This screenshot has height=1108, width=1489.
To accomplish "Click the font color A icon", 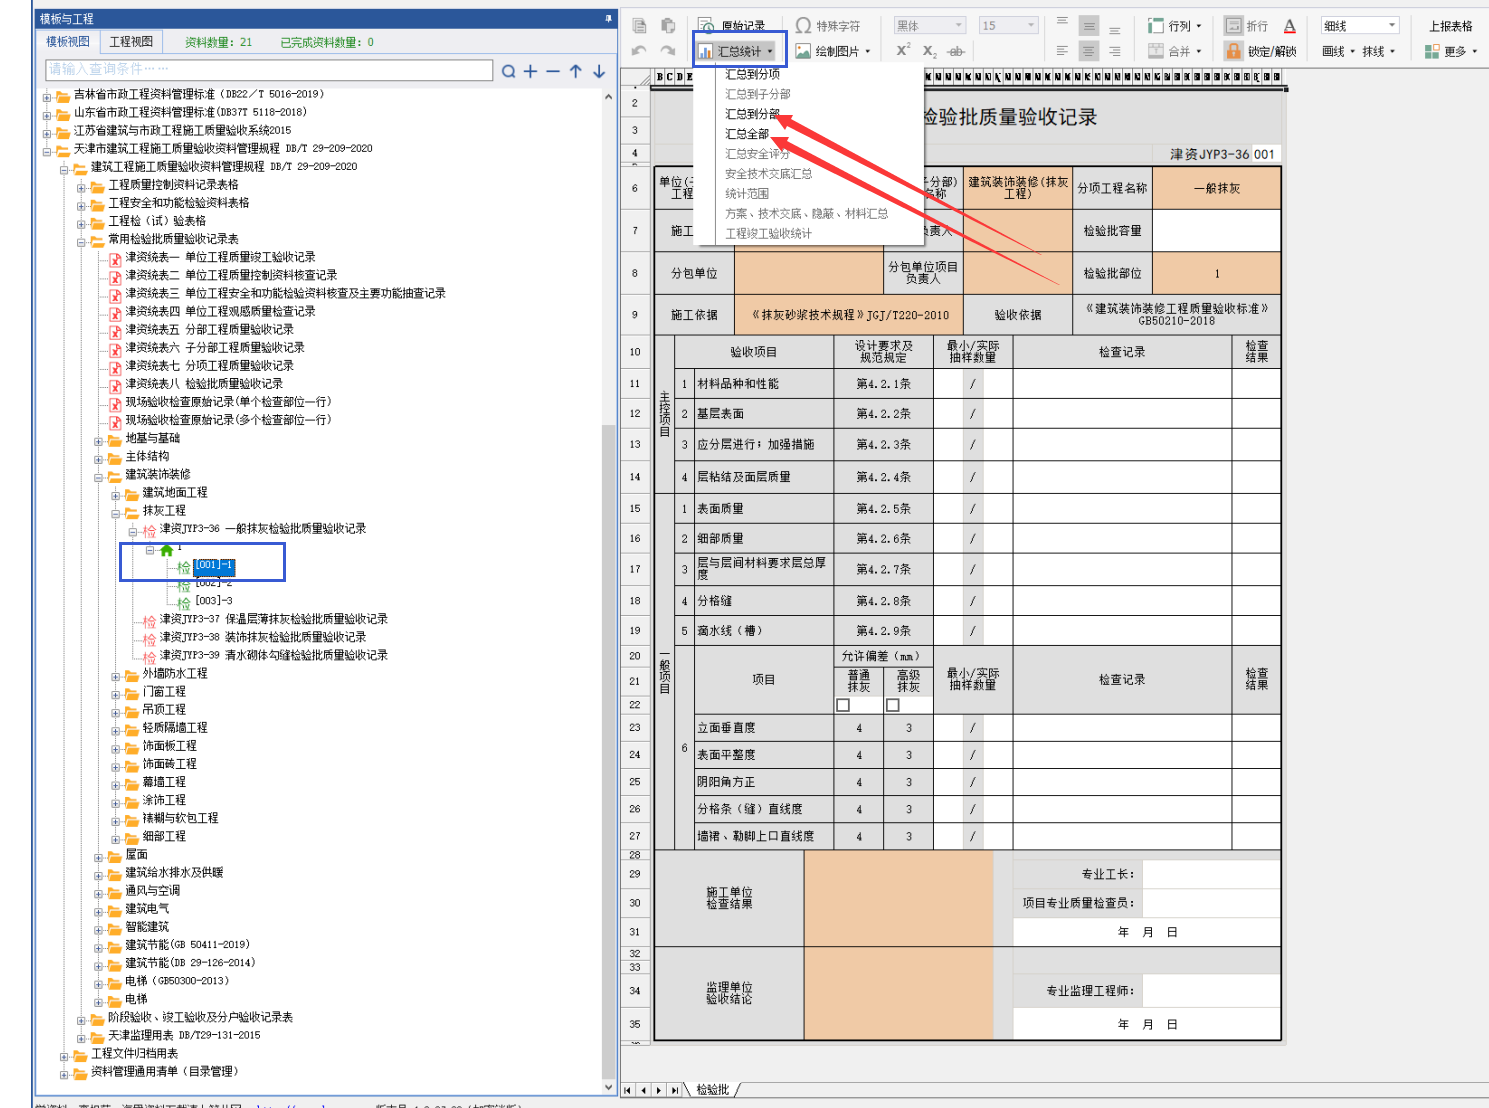I will click(1290, 26).
